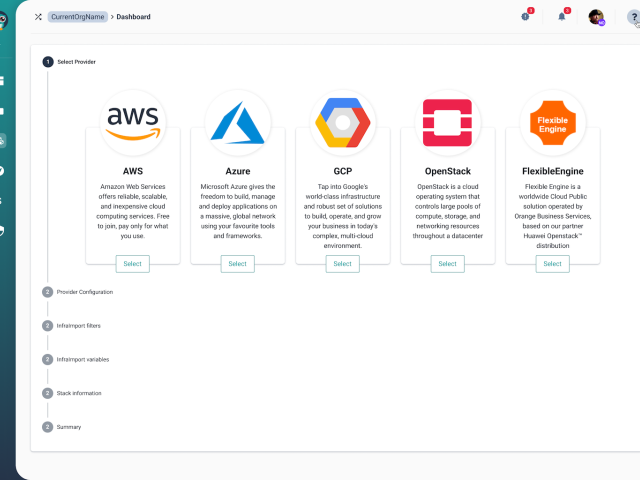640x480 pixels.
Task: Click the AWS logo
Action: tap(133, 122)
